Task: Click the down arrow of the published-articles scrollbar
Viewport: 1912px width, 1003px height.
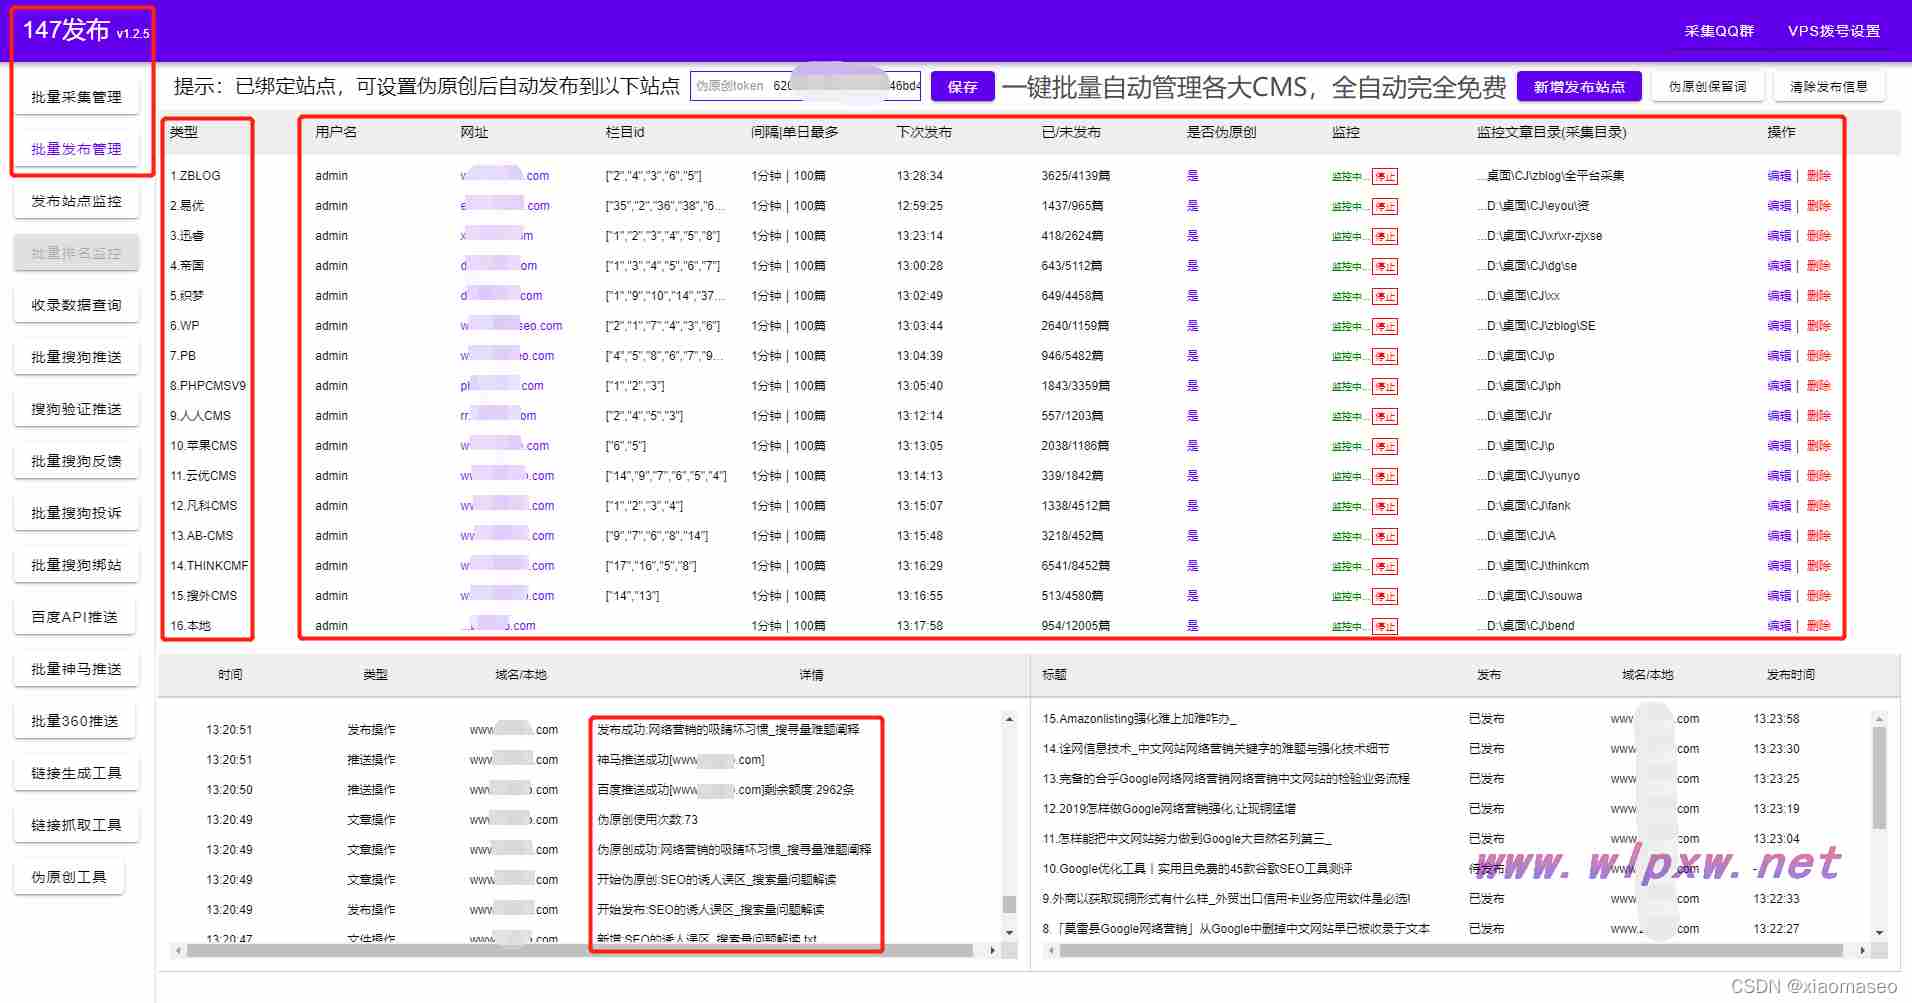Action: click(1879, 932)
